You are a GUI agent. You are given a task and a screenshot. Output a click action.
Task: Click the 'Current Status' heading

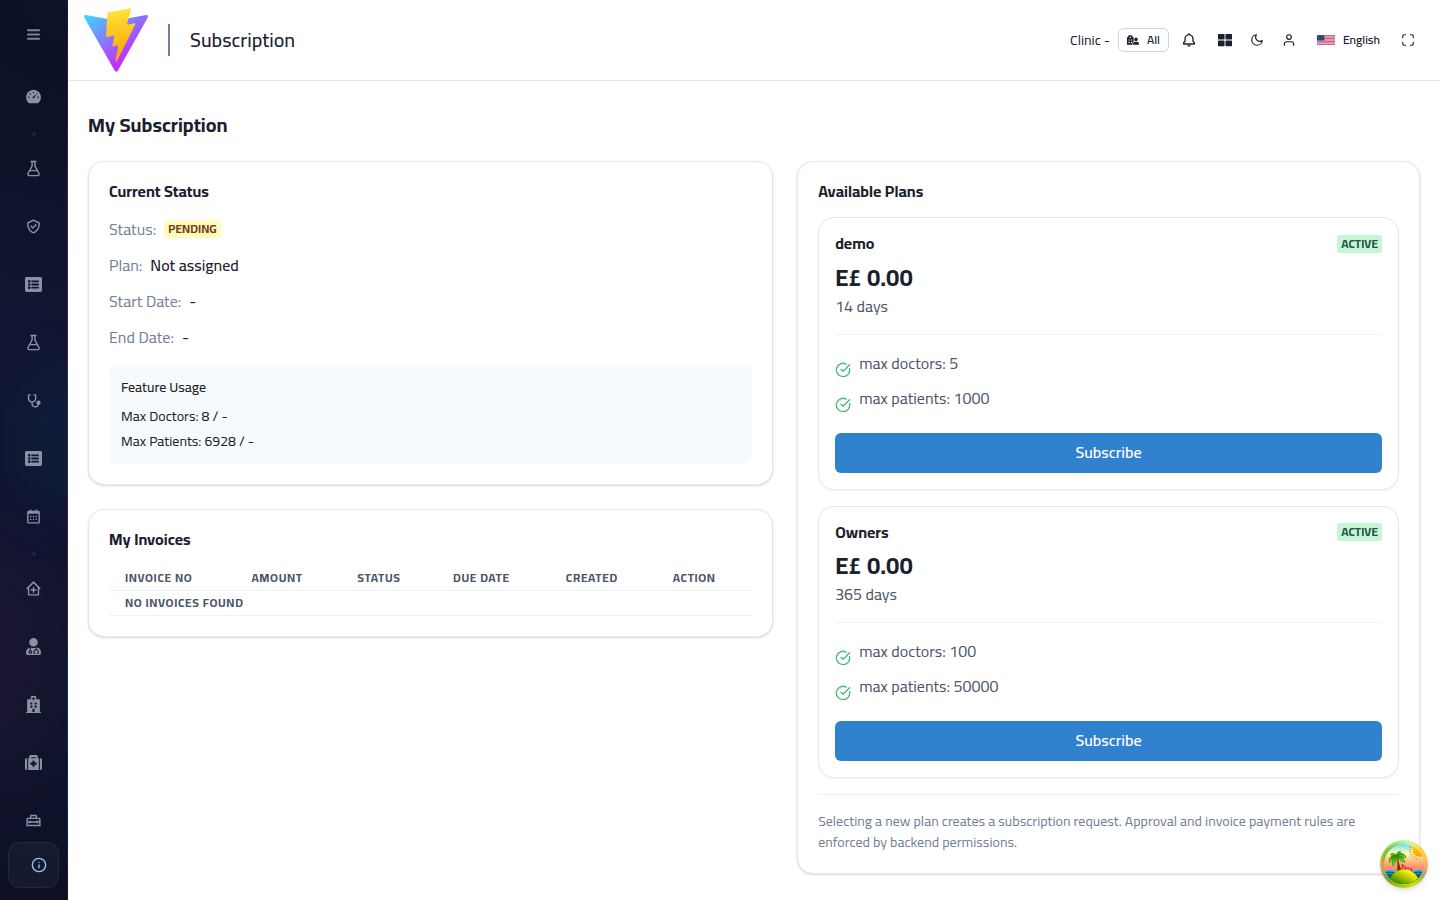pos(159,192)
